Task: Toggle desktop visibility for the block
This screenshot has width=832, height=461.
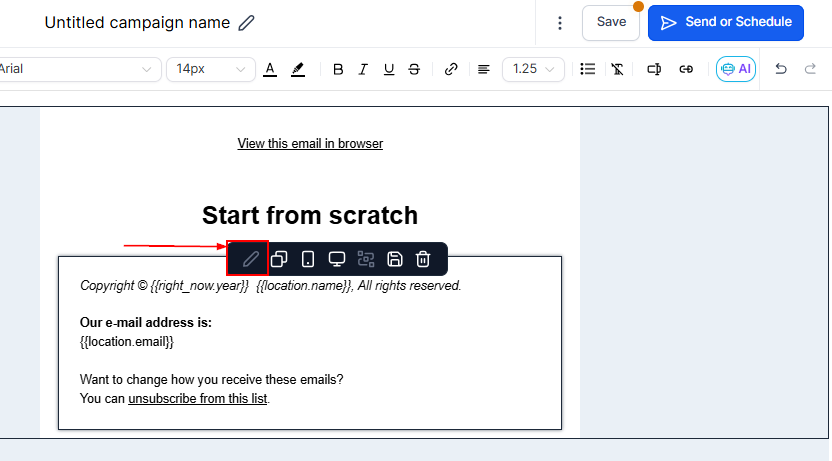Action: click(x=337, y=259)
